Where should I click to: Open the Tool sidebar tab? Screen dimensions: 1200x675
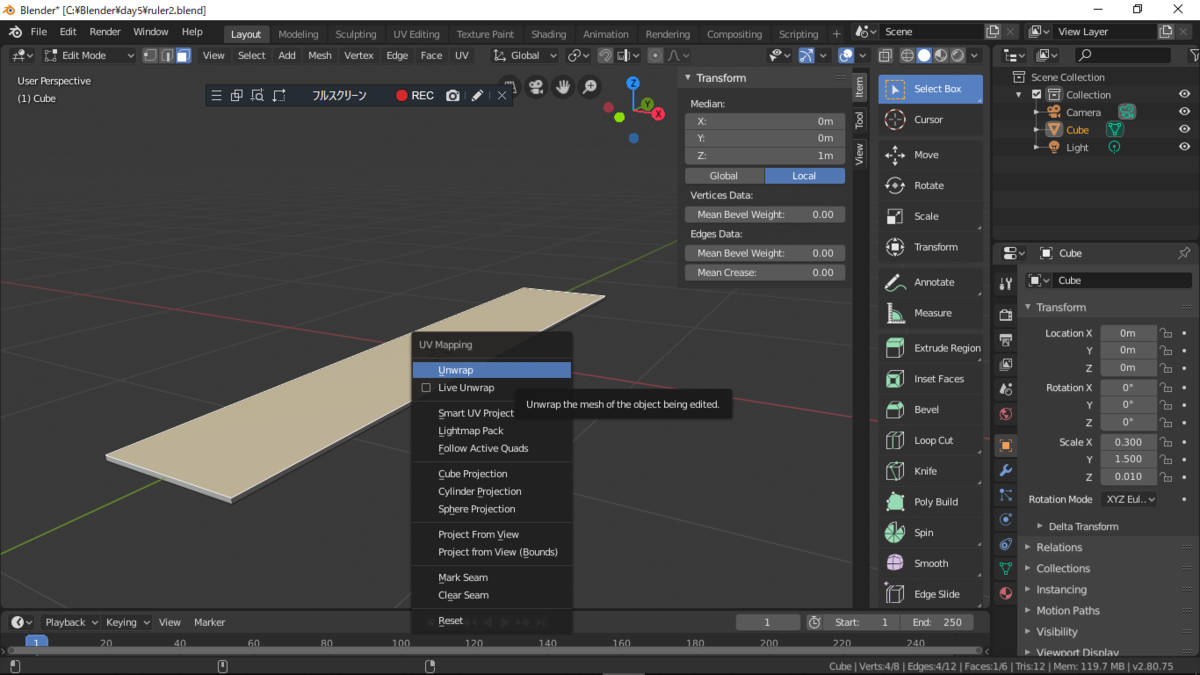click(x=859, y=120)
